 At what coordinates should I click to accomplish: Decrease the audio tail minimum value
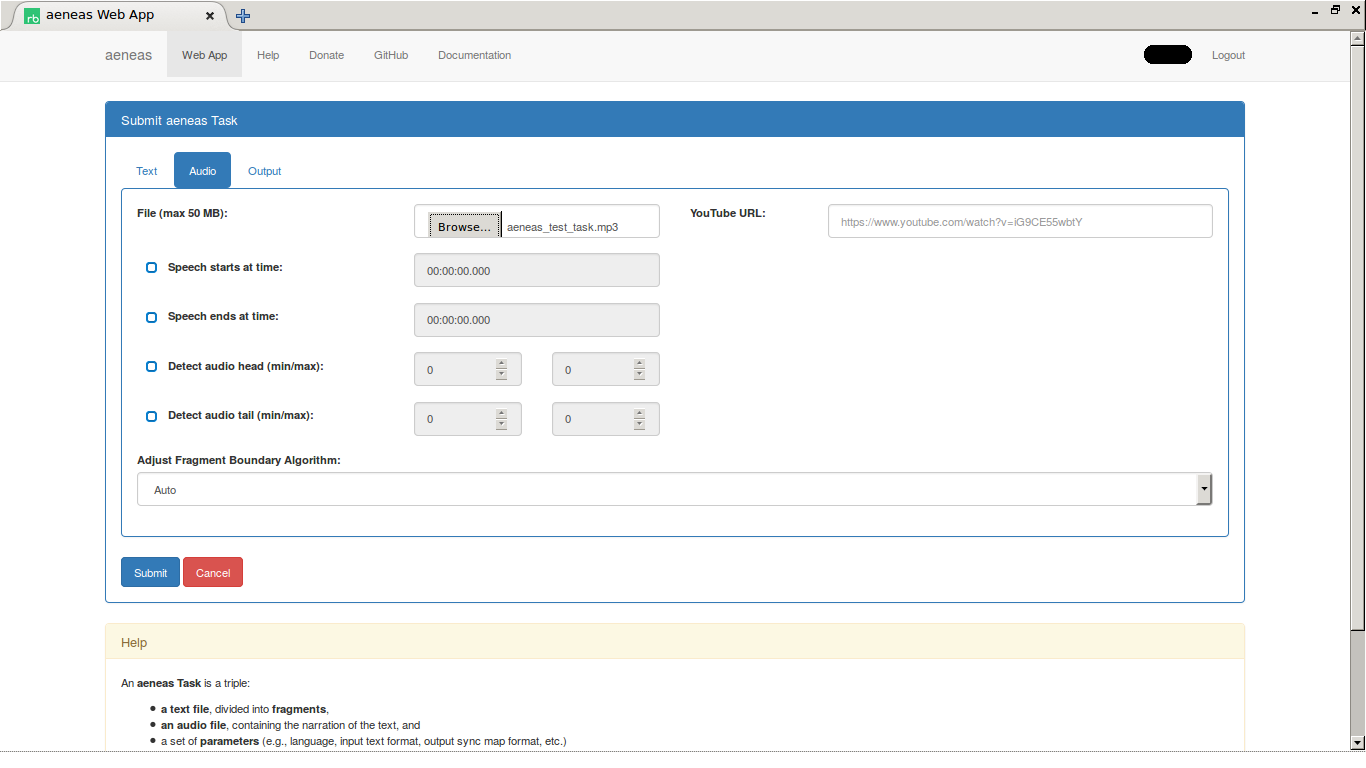click(x=501, y=424)
